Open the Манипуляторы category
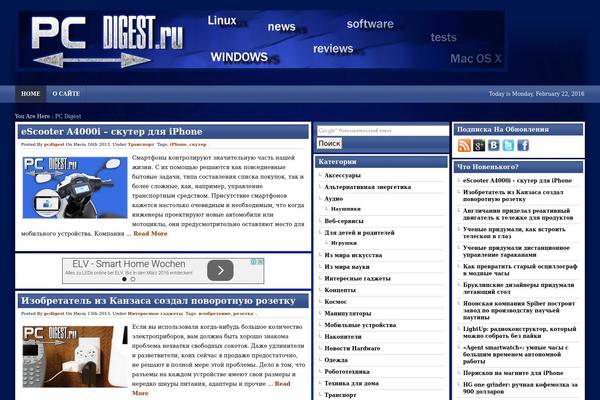 point(347,313)
